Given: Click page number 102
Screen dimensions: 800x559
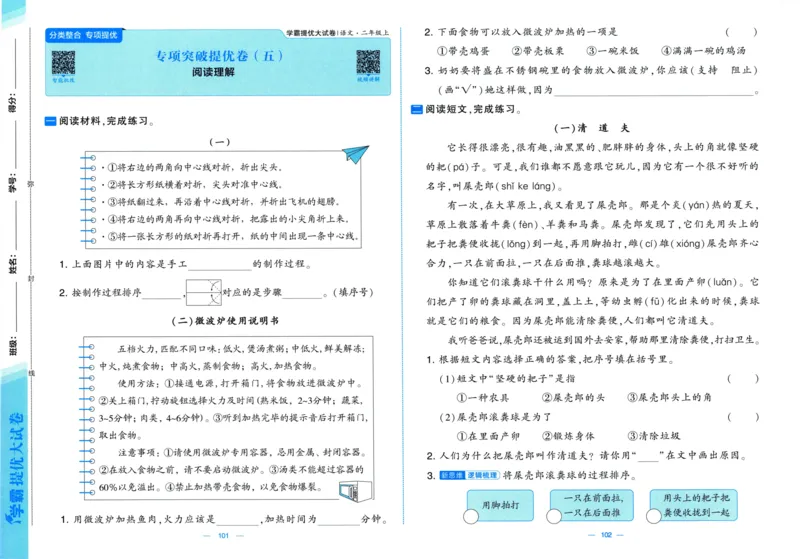Looking at the screenshot, I should coord(606,535).
